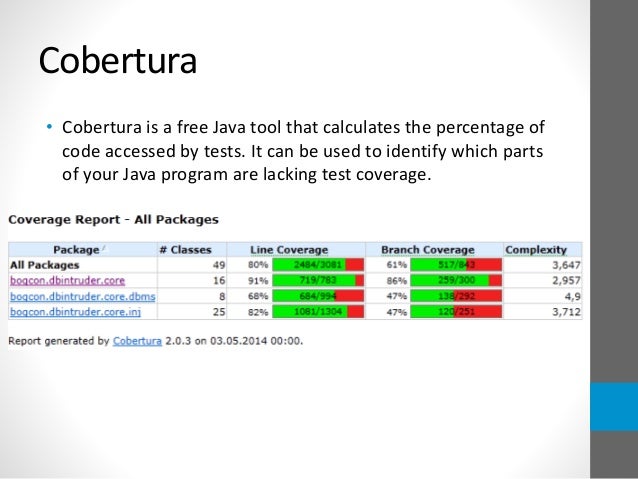Click class count 25 in inj row
Screen dimensions: 638x479
click(x=219, y=312)
